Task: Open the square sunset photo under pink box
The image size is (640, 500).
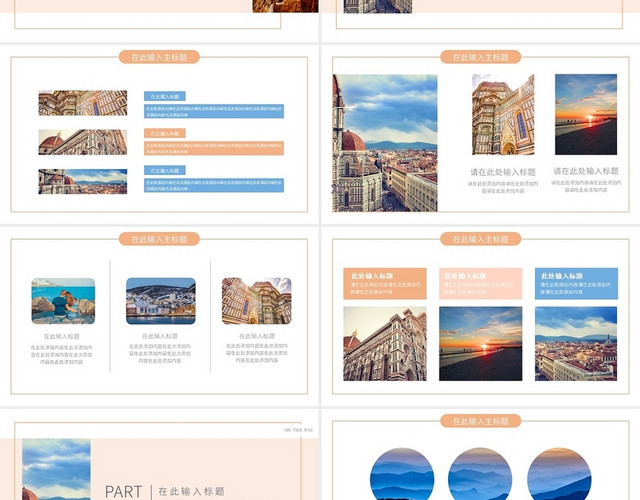Action: tap(480, 344)
